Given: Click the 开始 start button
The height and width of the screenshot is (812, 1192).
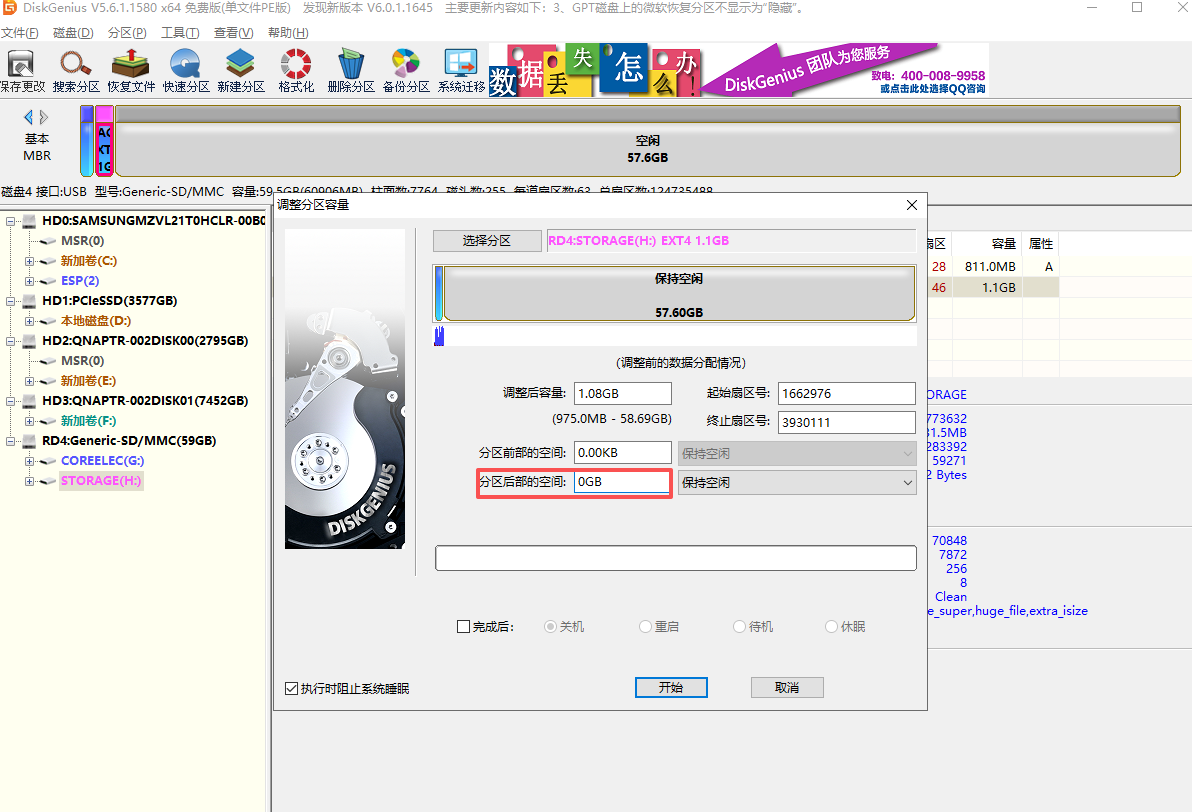Looking at the screenshot, I should coord(671,688).
